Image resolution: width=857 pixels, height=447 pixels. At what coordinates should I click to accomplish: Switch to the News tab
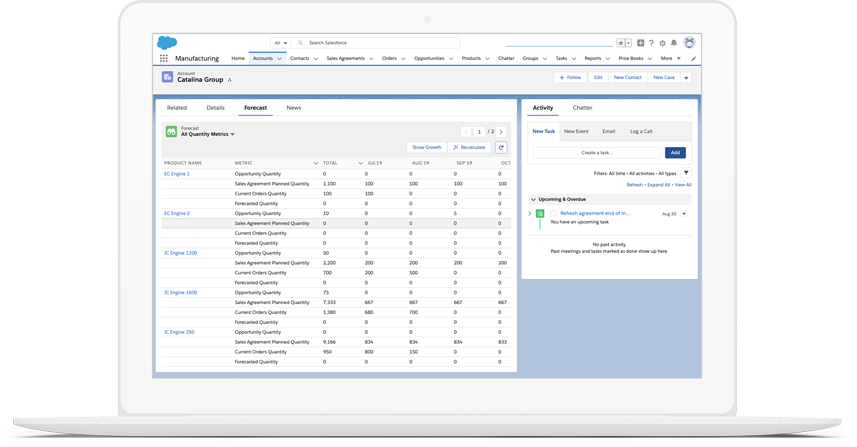[x=294, y=108]
